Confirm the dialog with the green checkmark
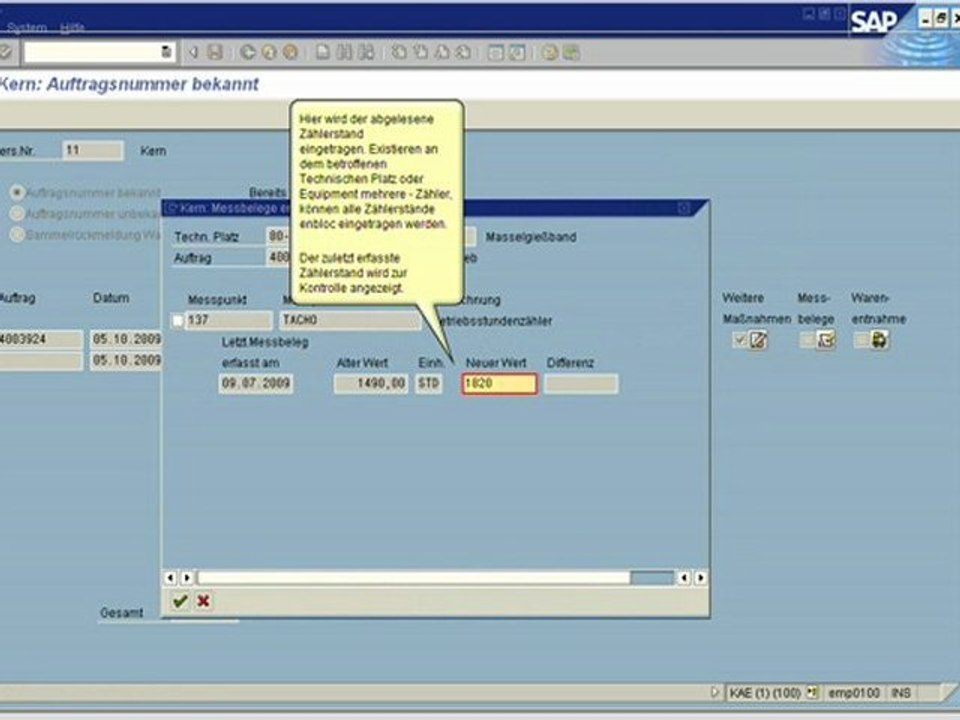 pyautogui.click(x=180, y=601)
